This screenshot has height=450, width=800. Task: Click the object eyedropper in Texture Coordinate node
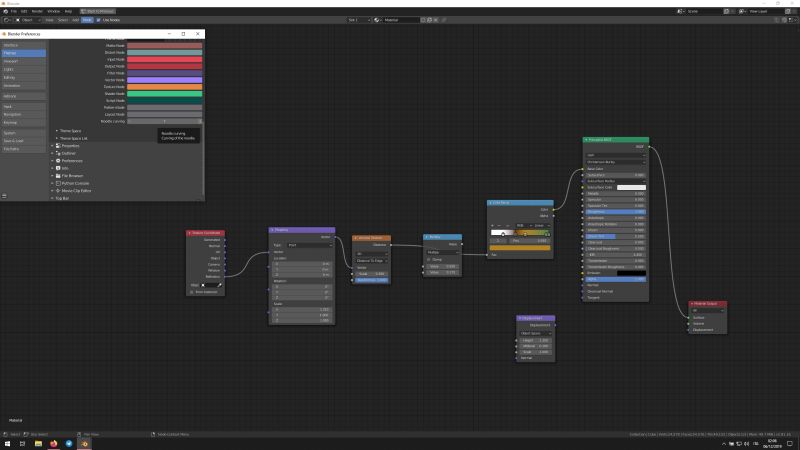click(220, 285)
